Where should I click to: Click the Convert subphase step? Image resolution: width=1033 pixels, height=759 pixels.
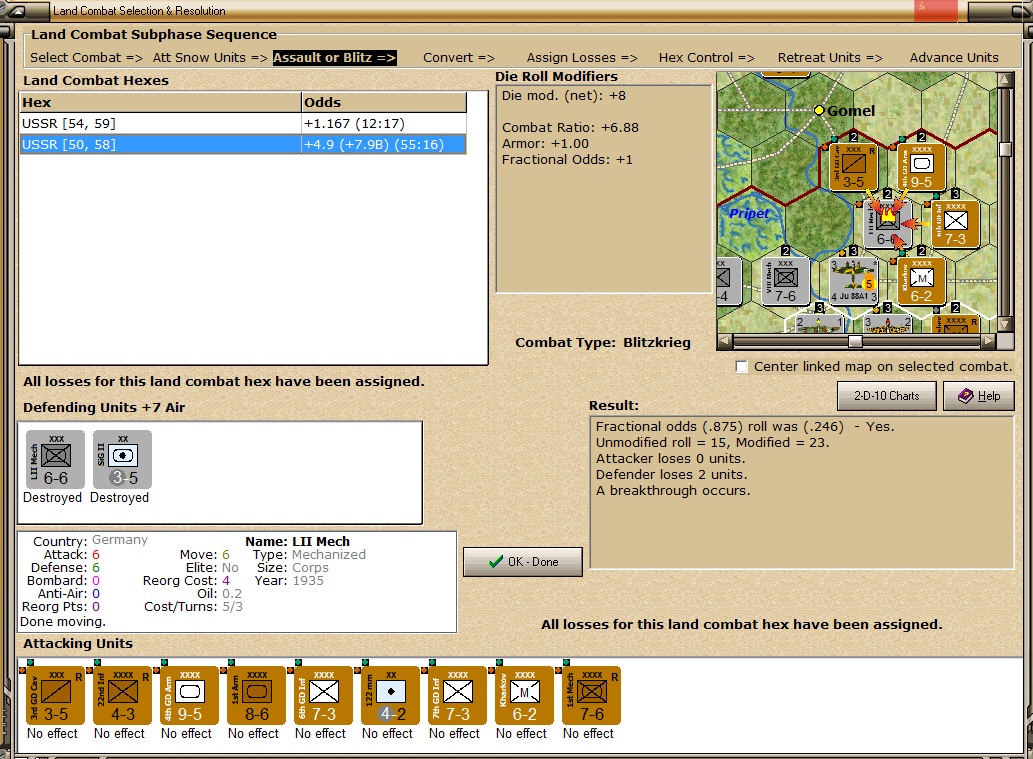(459, 58)
